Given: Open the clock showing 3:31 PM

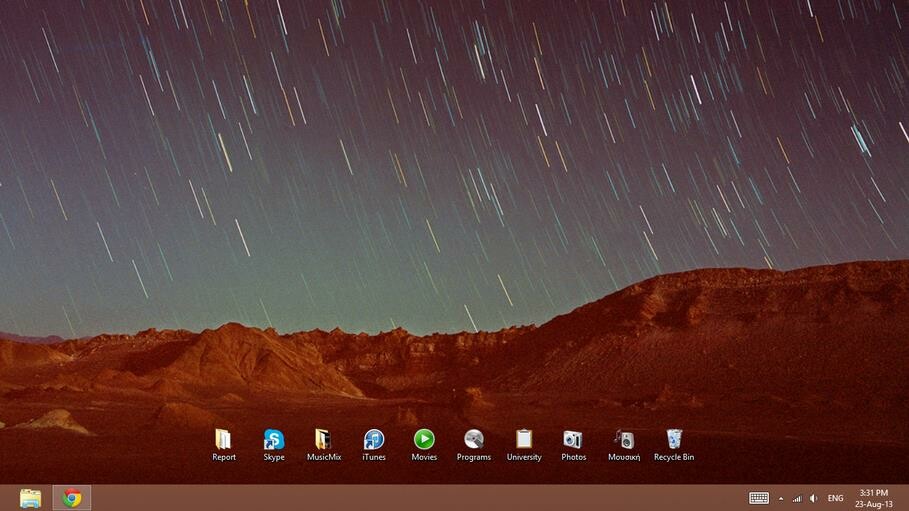Looking at the screenshot, I should click(874, 498).
